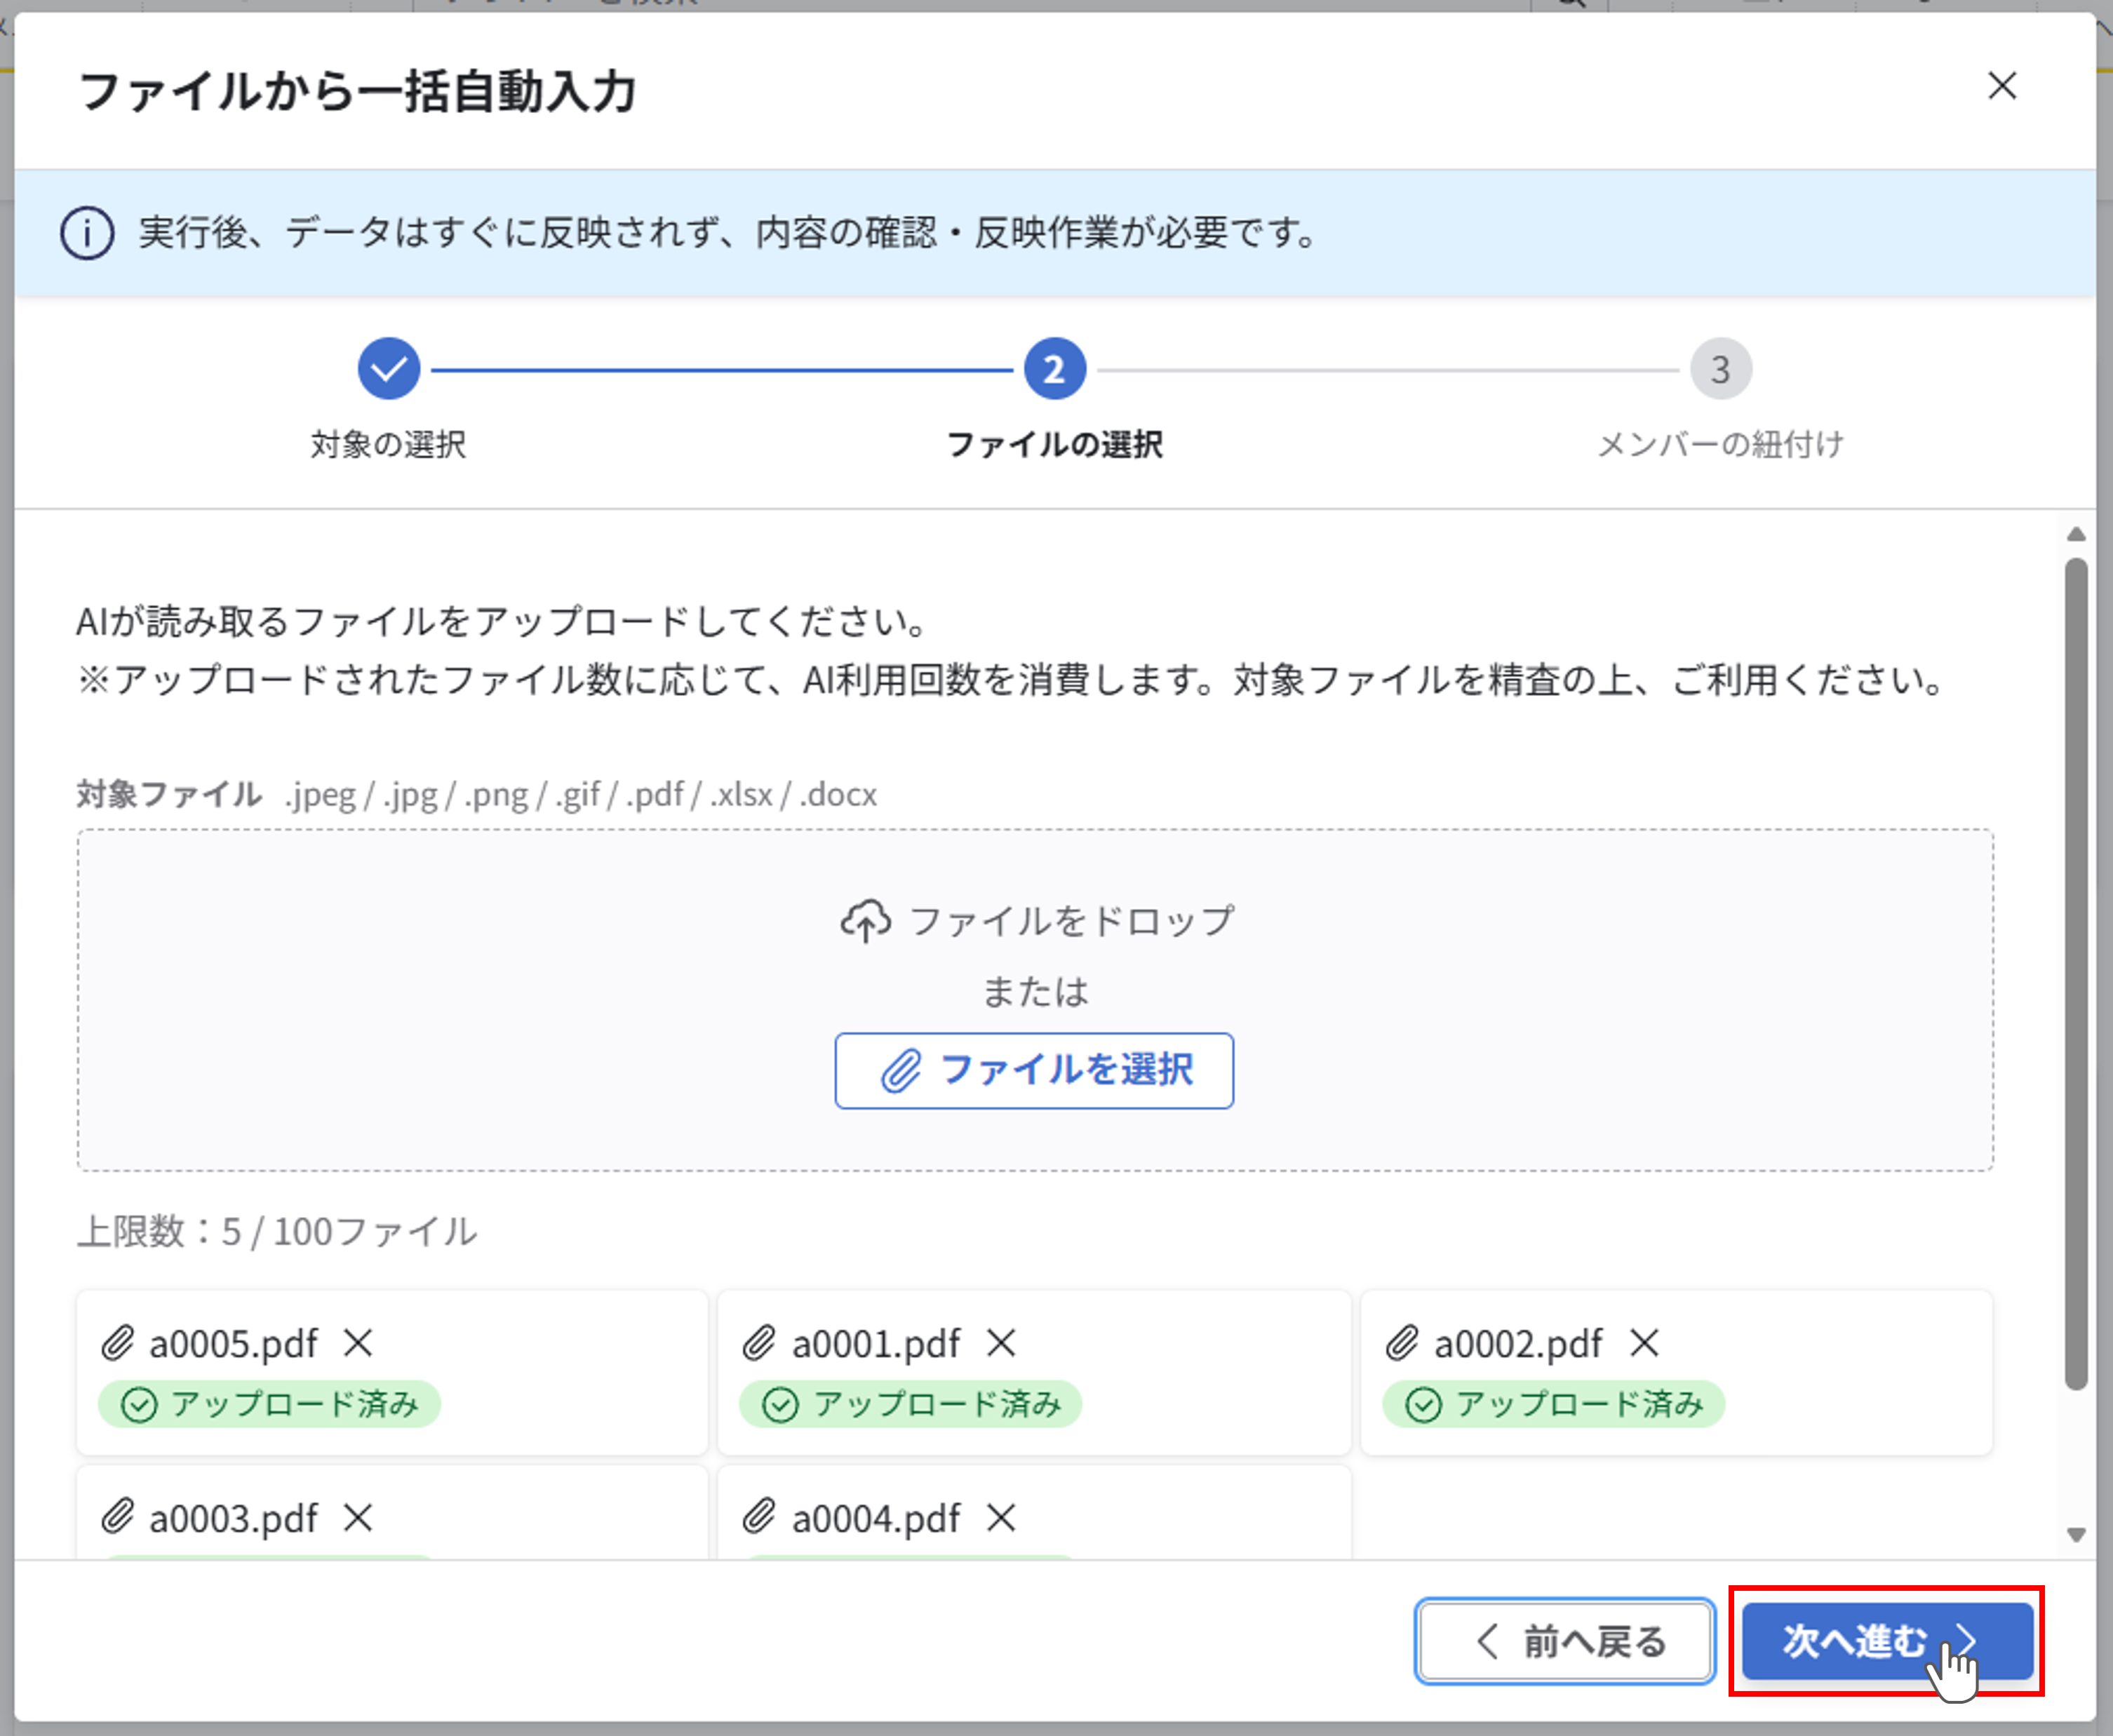Click the a0004.pdf file name

pos(876,1519)
